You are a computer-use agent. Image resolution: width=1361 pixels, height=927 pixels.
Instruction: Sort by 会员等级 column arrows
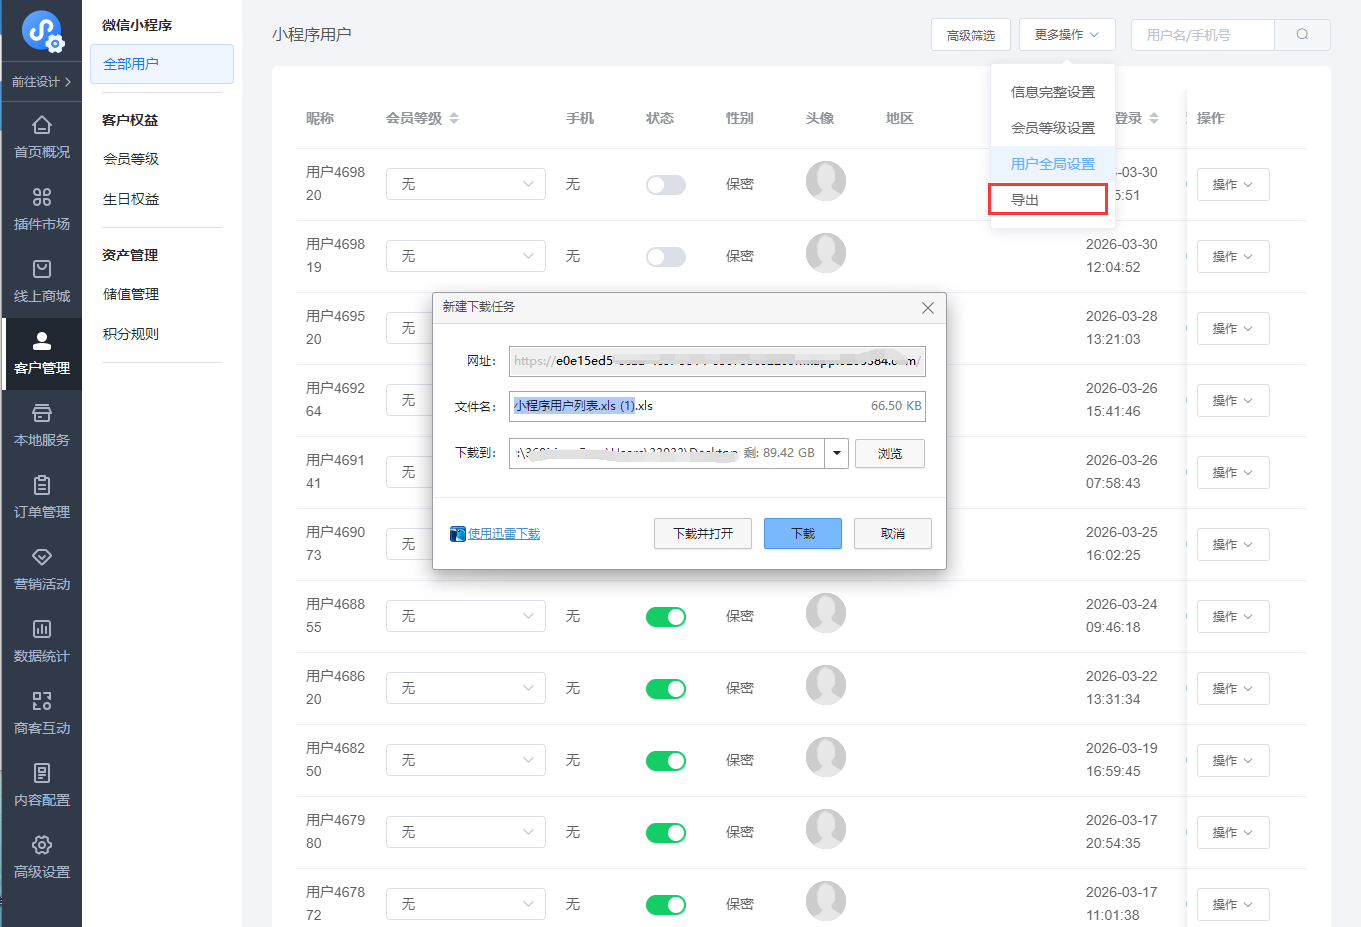pyautogui.click(x=454, y=118)
